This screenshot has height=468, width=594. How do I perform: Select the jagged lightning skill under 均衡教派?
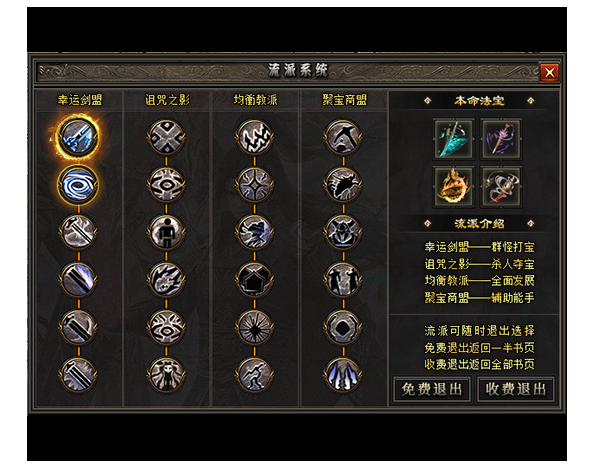tap(255, 137)
